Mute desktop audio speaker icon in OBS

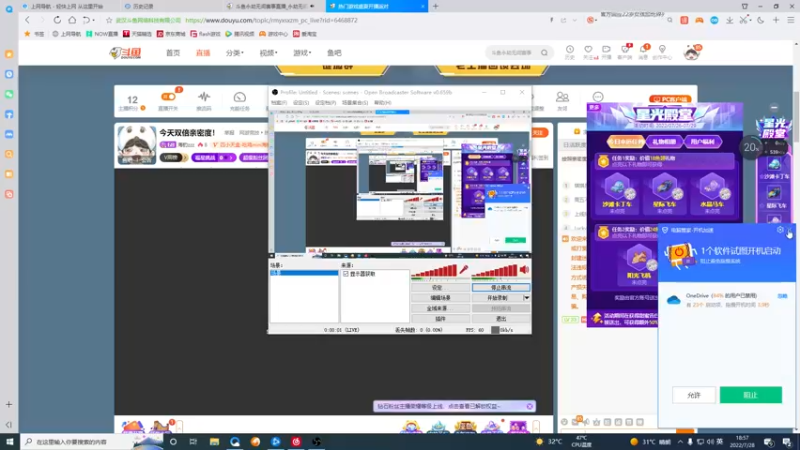[x=524, y=270]
